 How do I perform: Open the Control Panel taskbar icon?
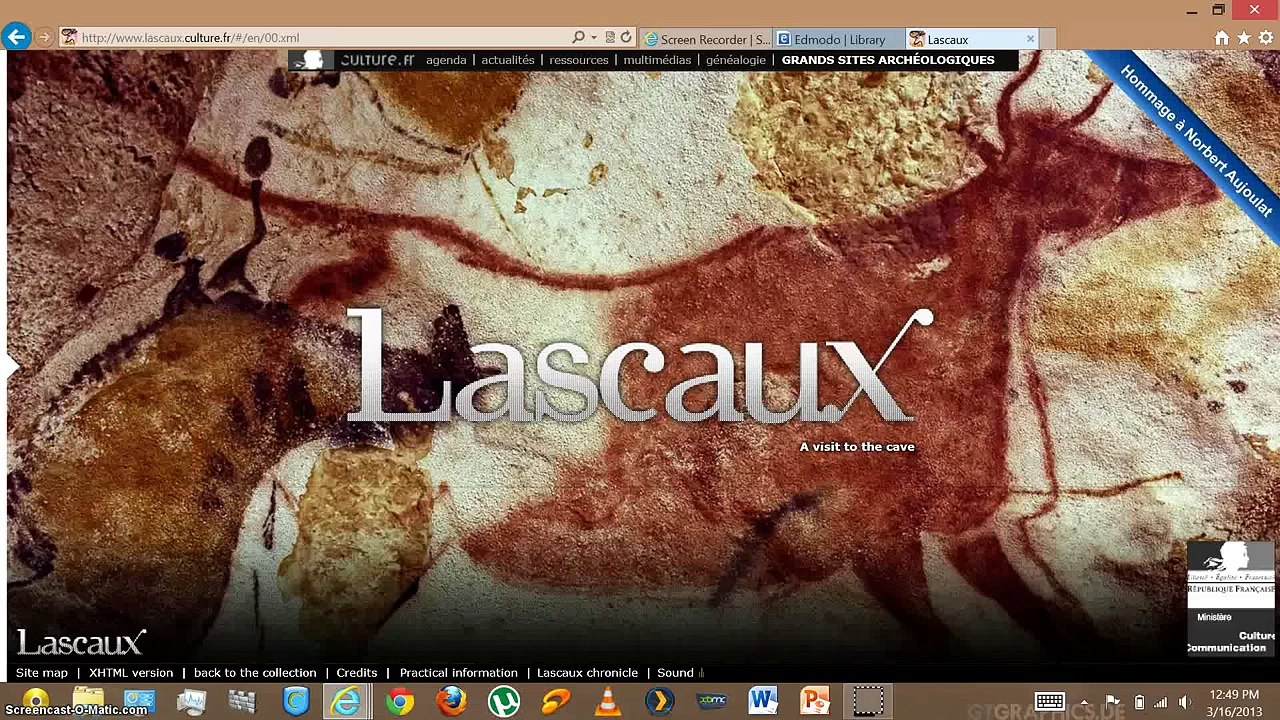(140, 702)
